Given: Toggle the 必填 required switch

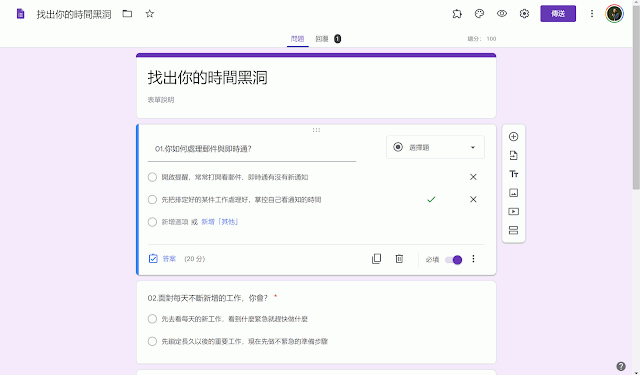Looking at the screenshot, I should click(x=453, y=260).
